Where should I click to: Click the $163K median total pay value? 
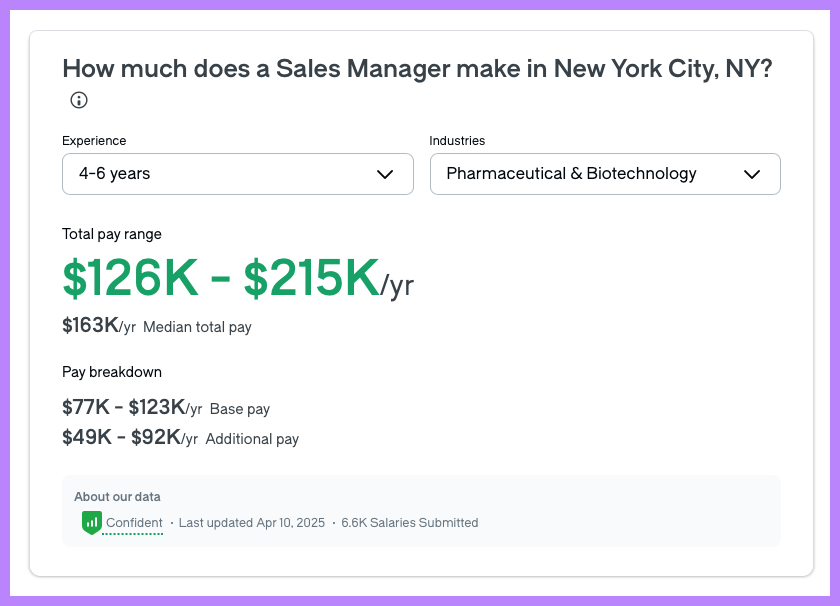pyautogui.click(x=85, y=326)
